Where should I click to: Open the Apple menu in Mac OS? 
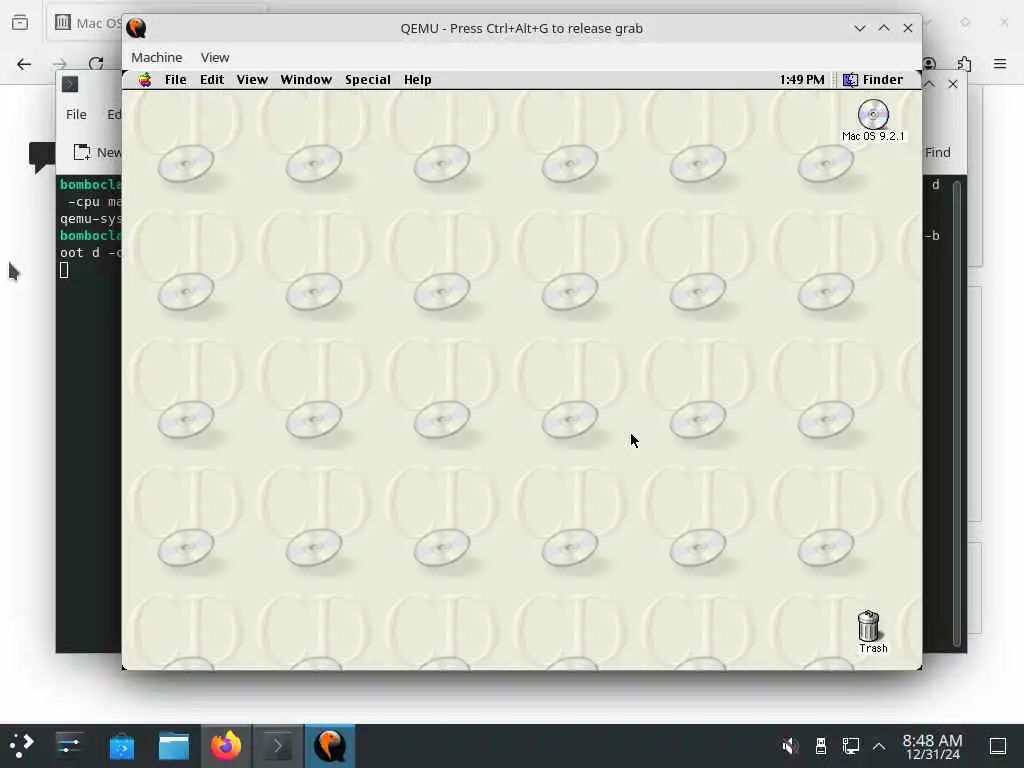[144, 80]
